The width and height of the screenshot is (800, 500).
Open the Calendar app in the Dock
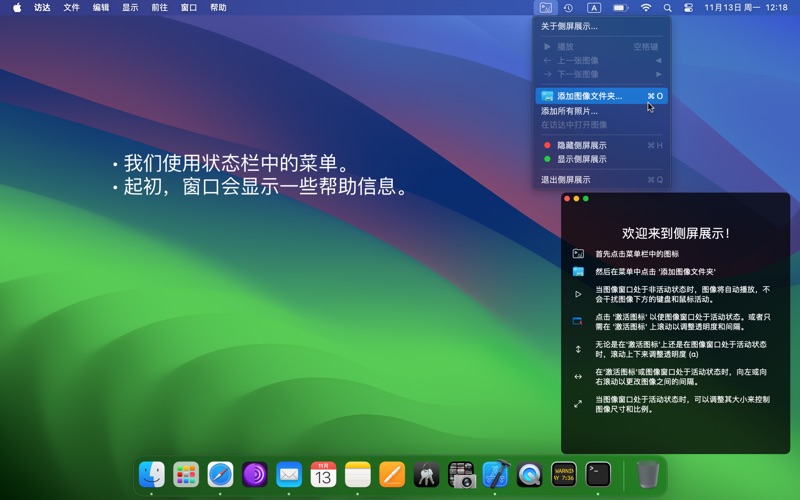pyautogui.click(x=323, y=474)
